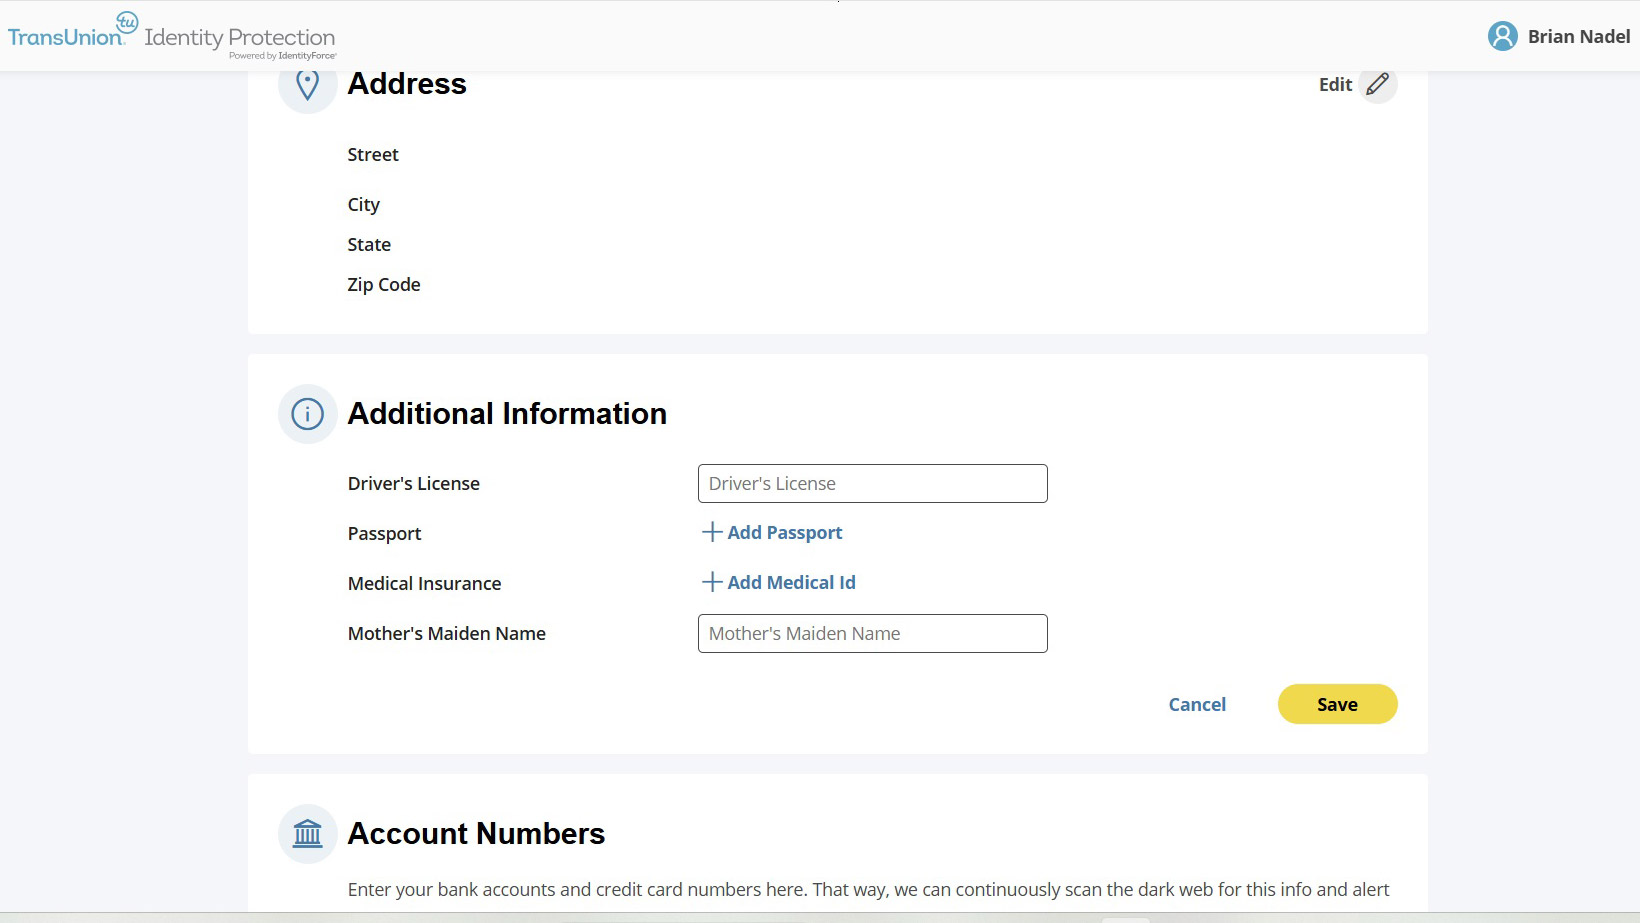Click the Account Numbers heading
This screenshot has height=923, width=1640.
point(476,833)
